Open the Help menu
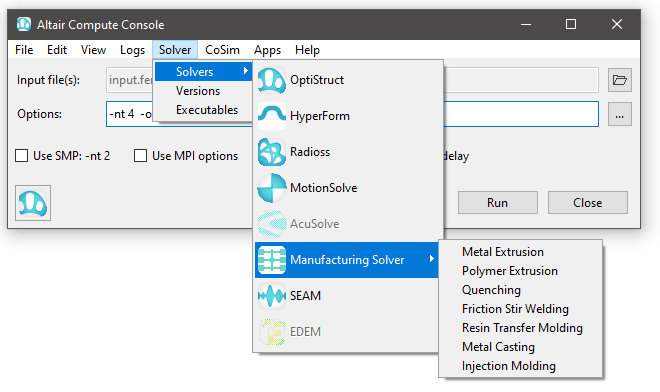 [307, 50]
